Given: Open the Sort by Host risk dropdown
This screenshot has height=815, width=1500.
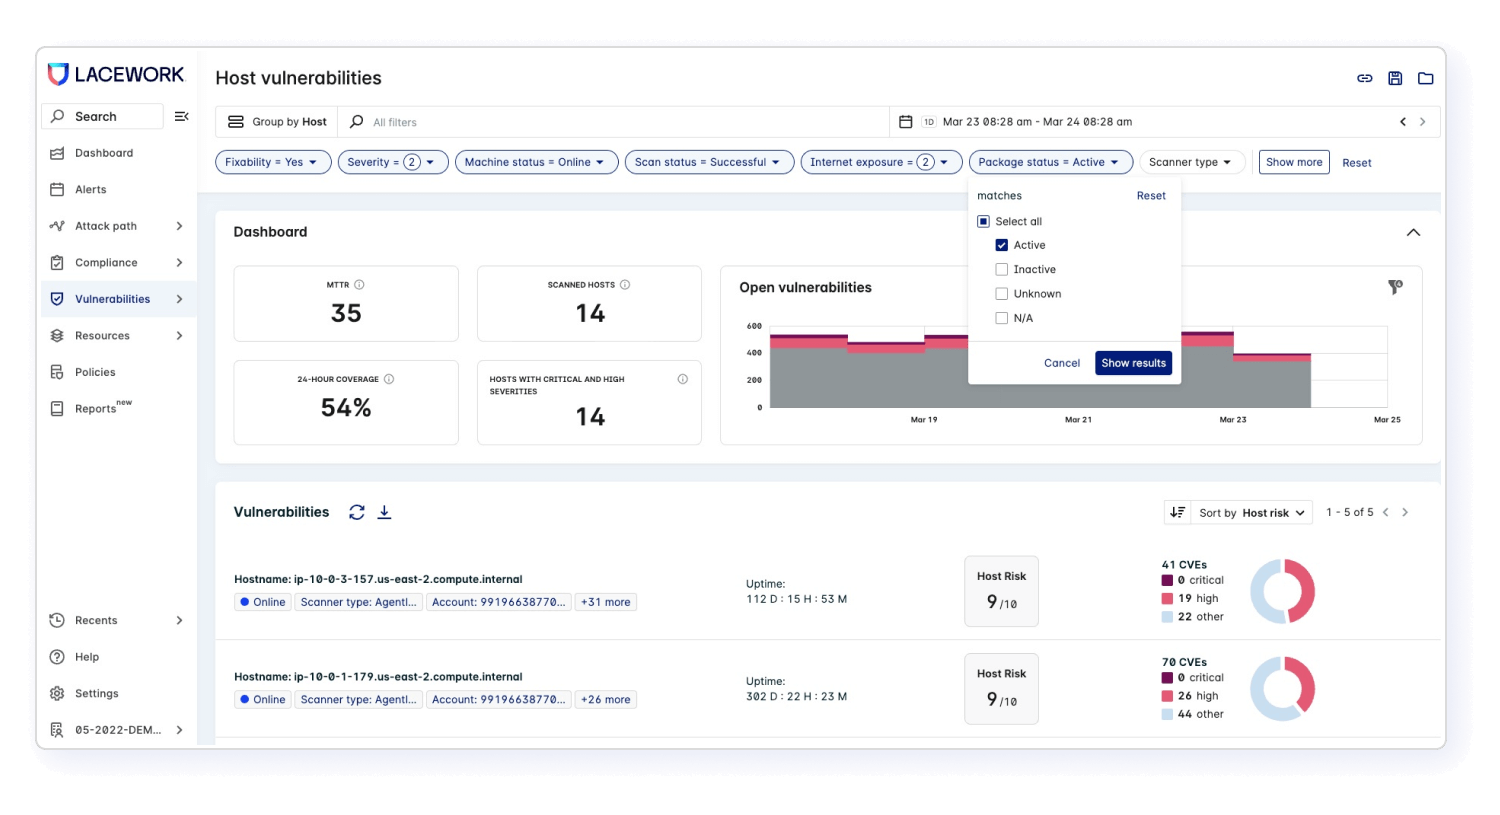Looking at the screenshot, I should 1251,513.
